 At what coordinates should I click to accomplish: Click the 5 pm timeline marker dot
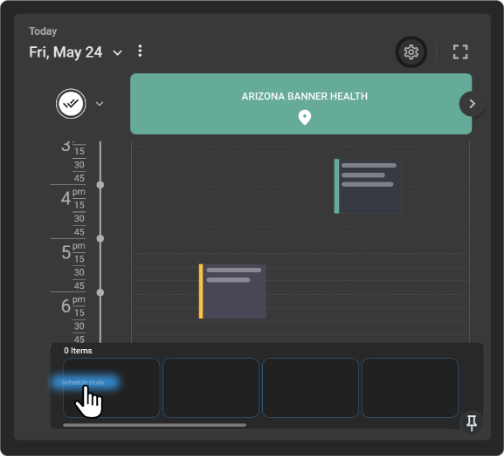point(100,239)
